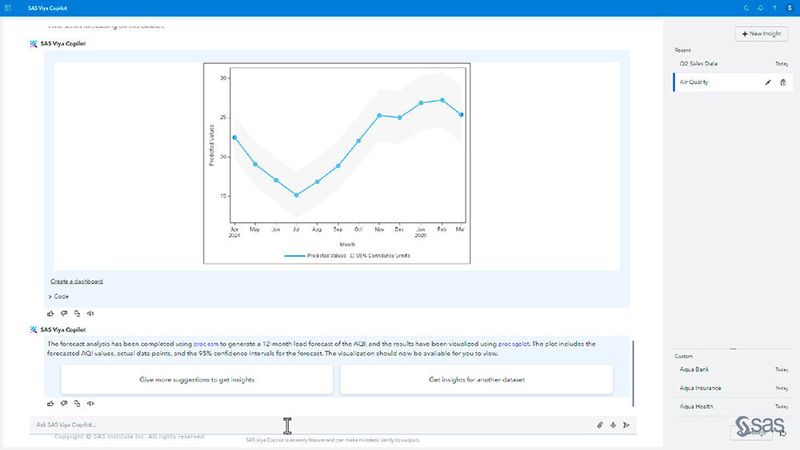Image resolution: width=800 pixels, height=450 pixels.
Task: Start voice input with the microphone icon
Action: [x=613, y=424]
